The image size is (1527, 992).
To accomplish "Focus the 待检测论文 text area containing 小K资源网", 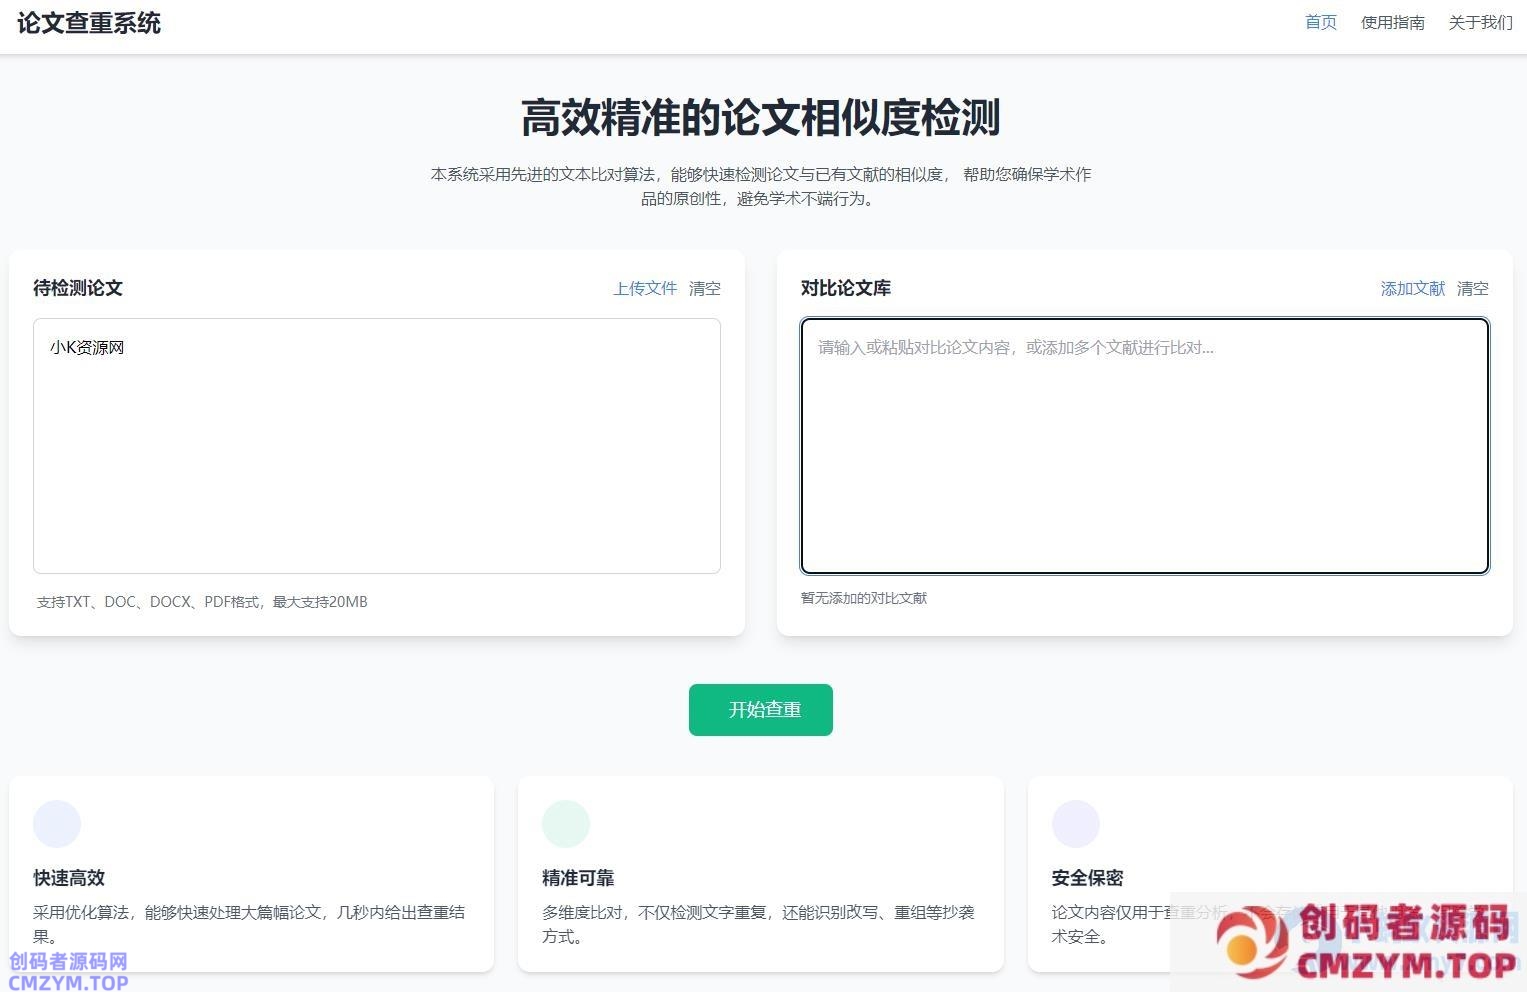I will 377,446.
